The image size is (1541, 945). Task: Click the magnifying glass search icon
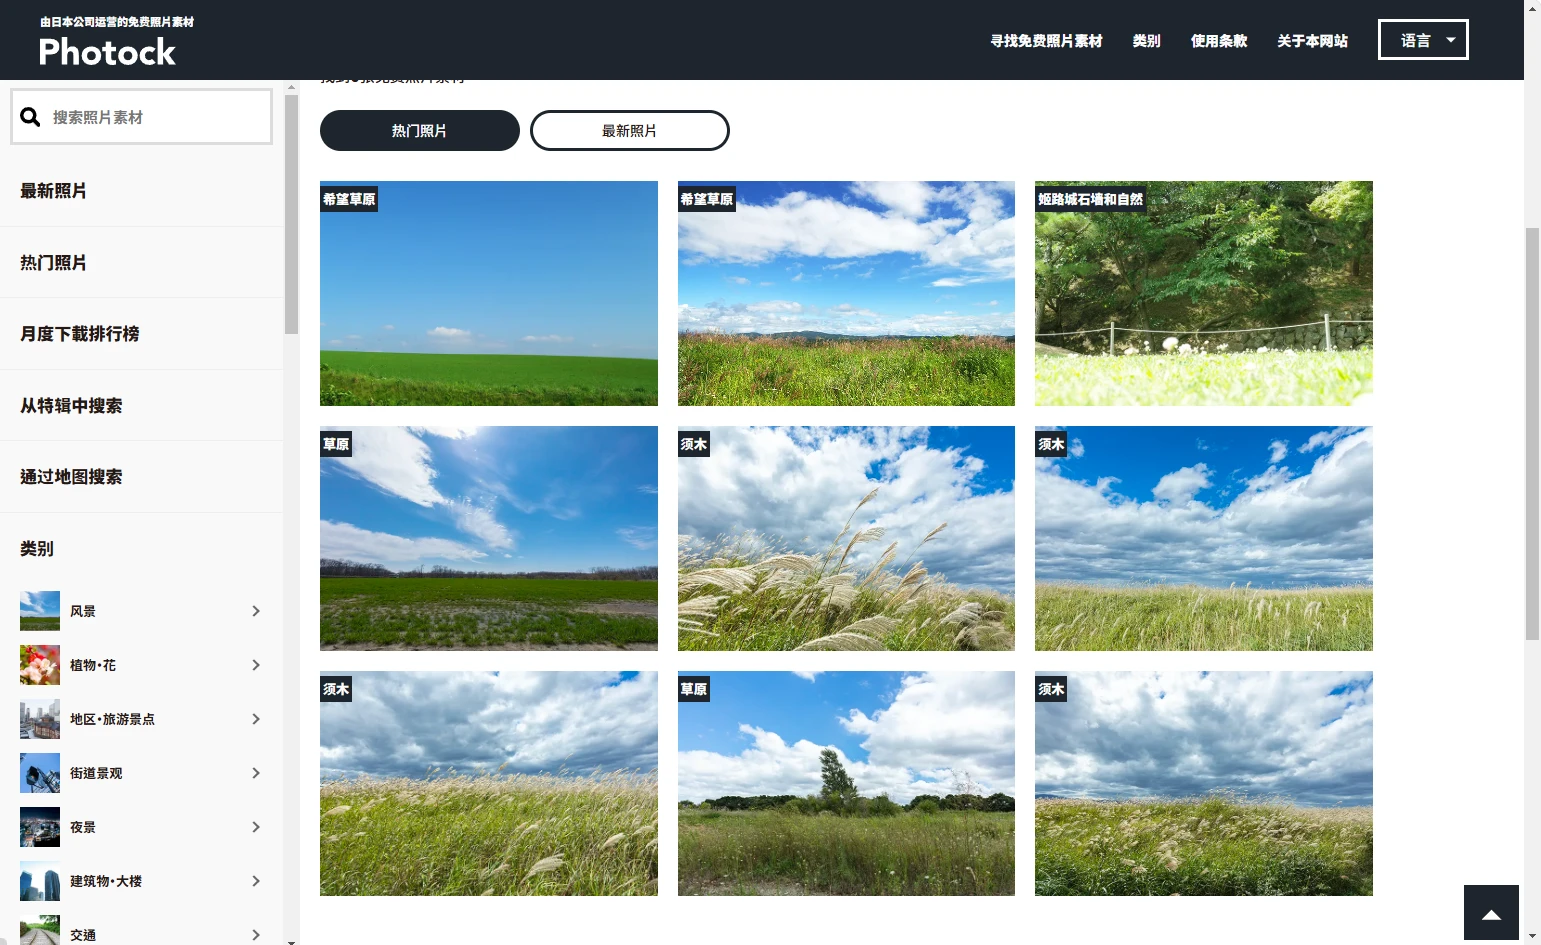(31, 117)
